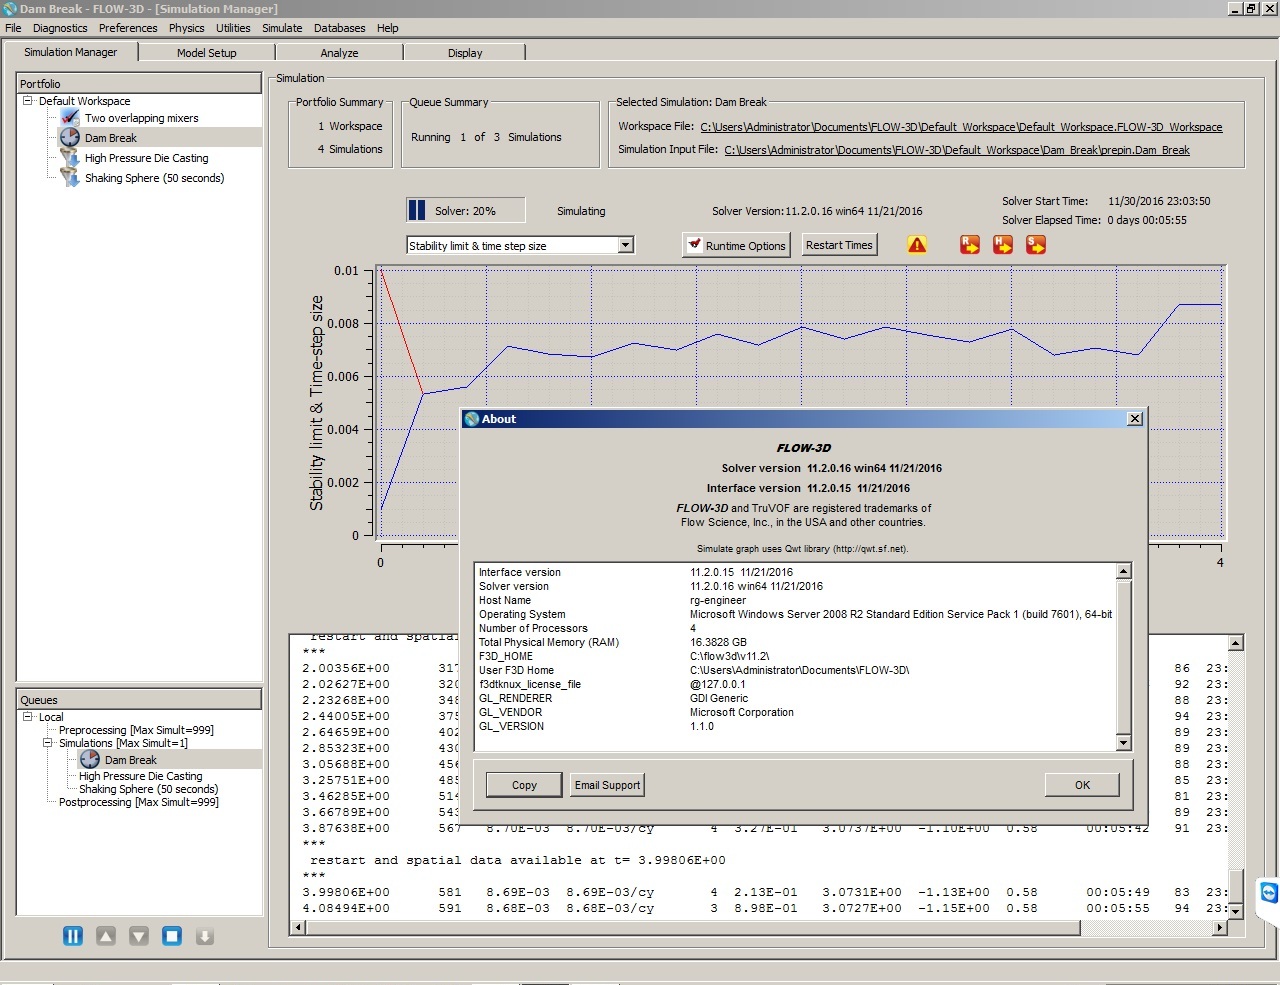Viewport: 1280px width, 985px height.
Task: Switch to the Display tab
Action: [x=465, y=53]
